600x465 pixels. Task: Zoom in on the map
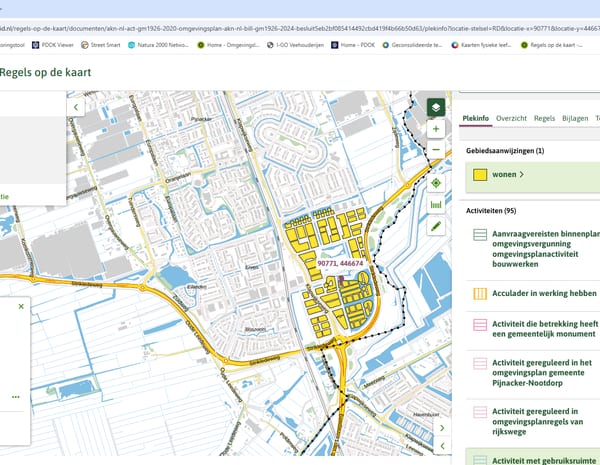point(435,129)
